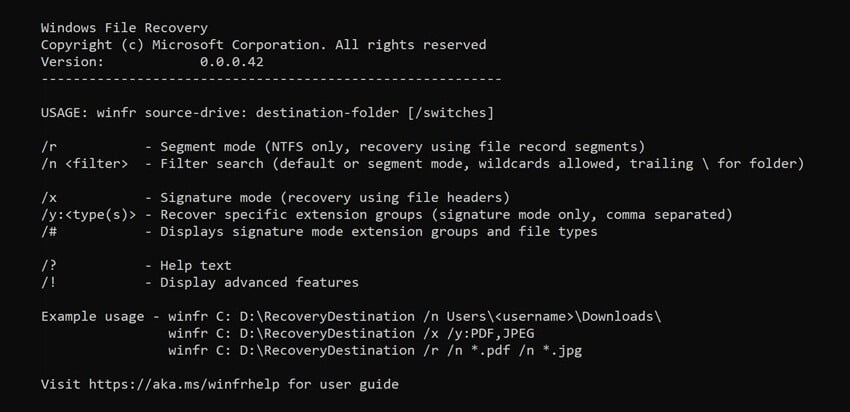Click the /! switch text
This screenshot has width=850, height=412.
(x=49, y=282)
